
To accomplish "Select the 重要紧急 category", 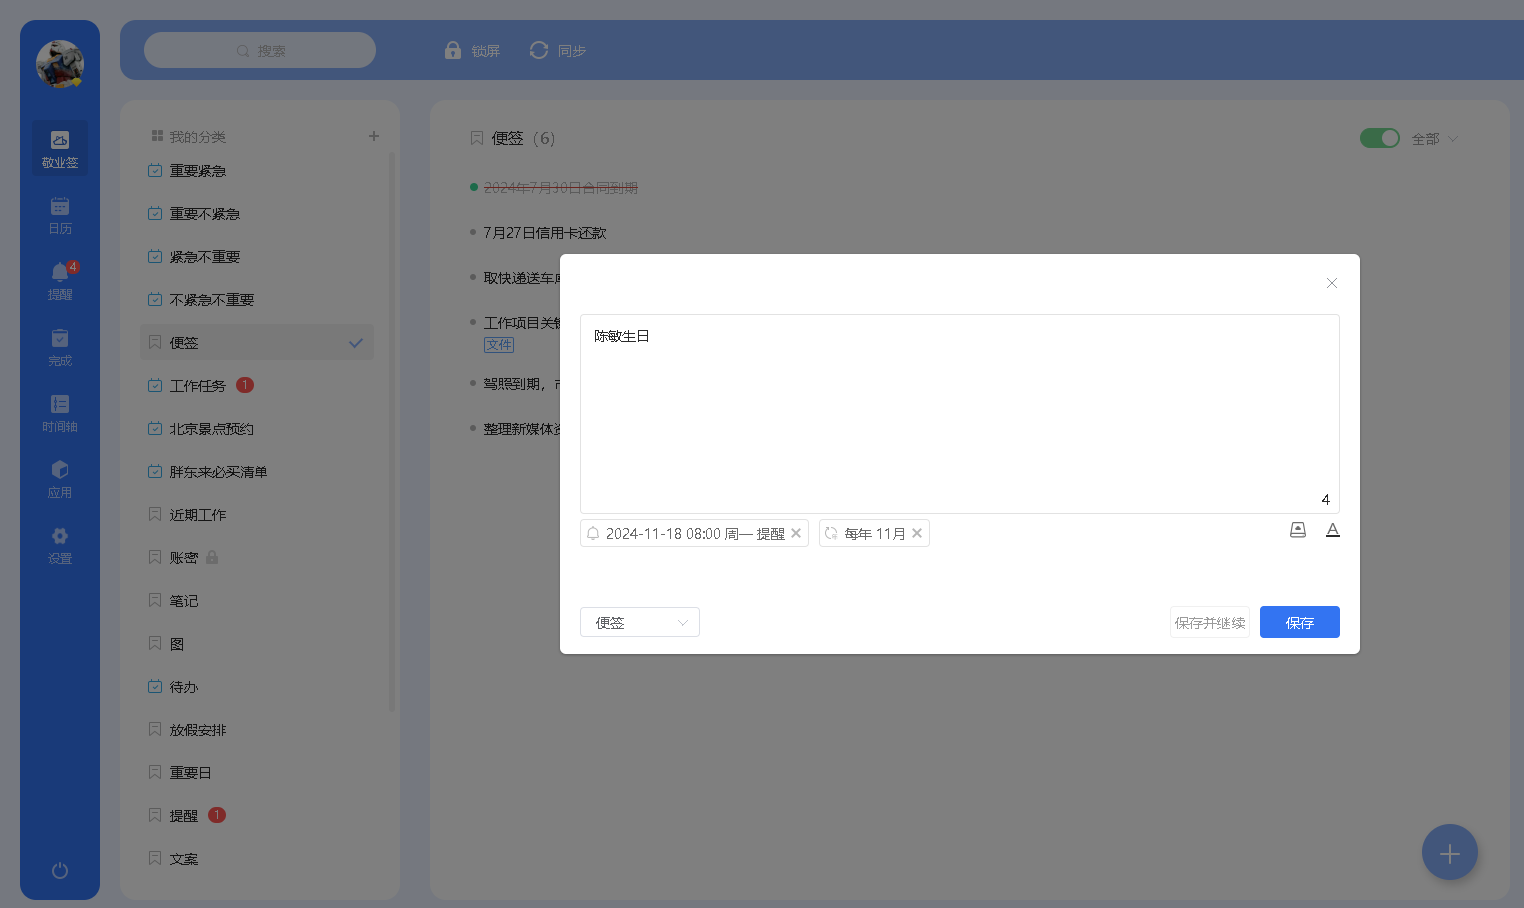I will pos(257,171).
